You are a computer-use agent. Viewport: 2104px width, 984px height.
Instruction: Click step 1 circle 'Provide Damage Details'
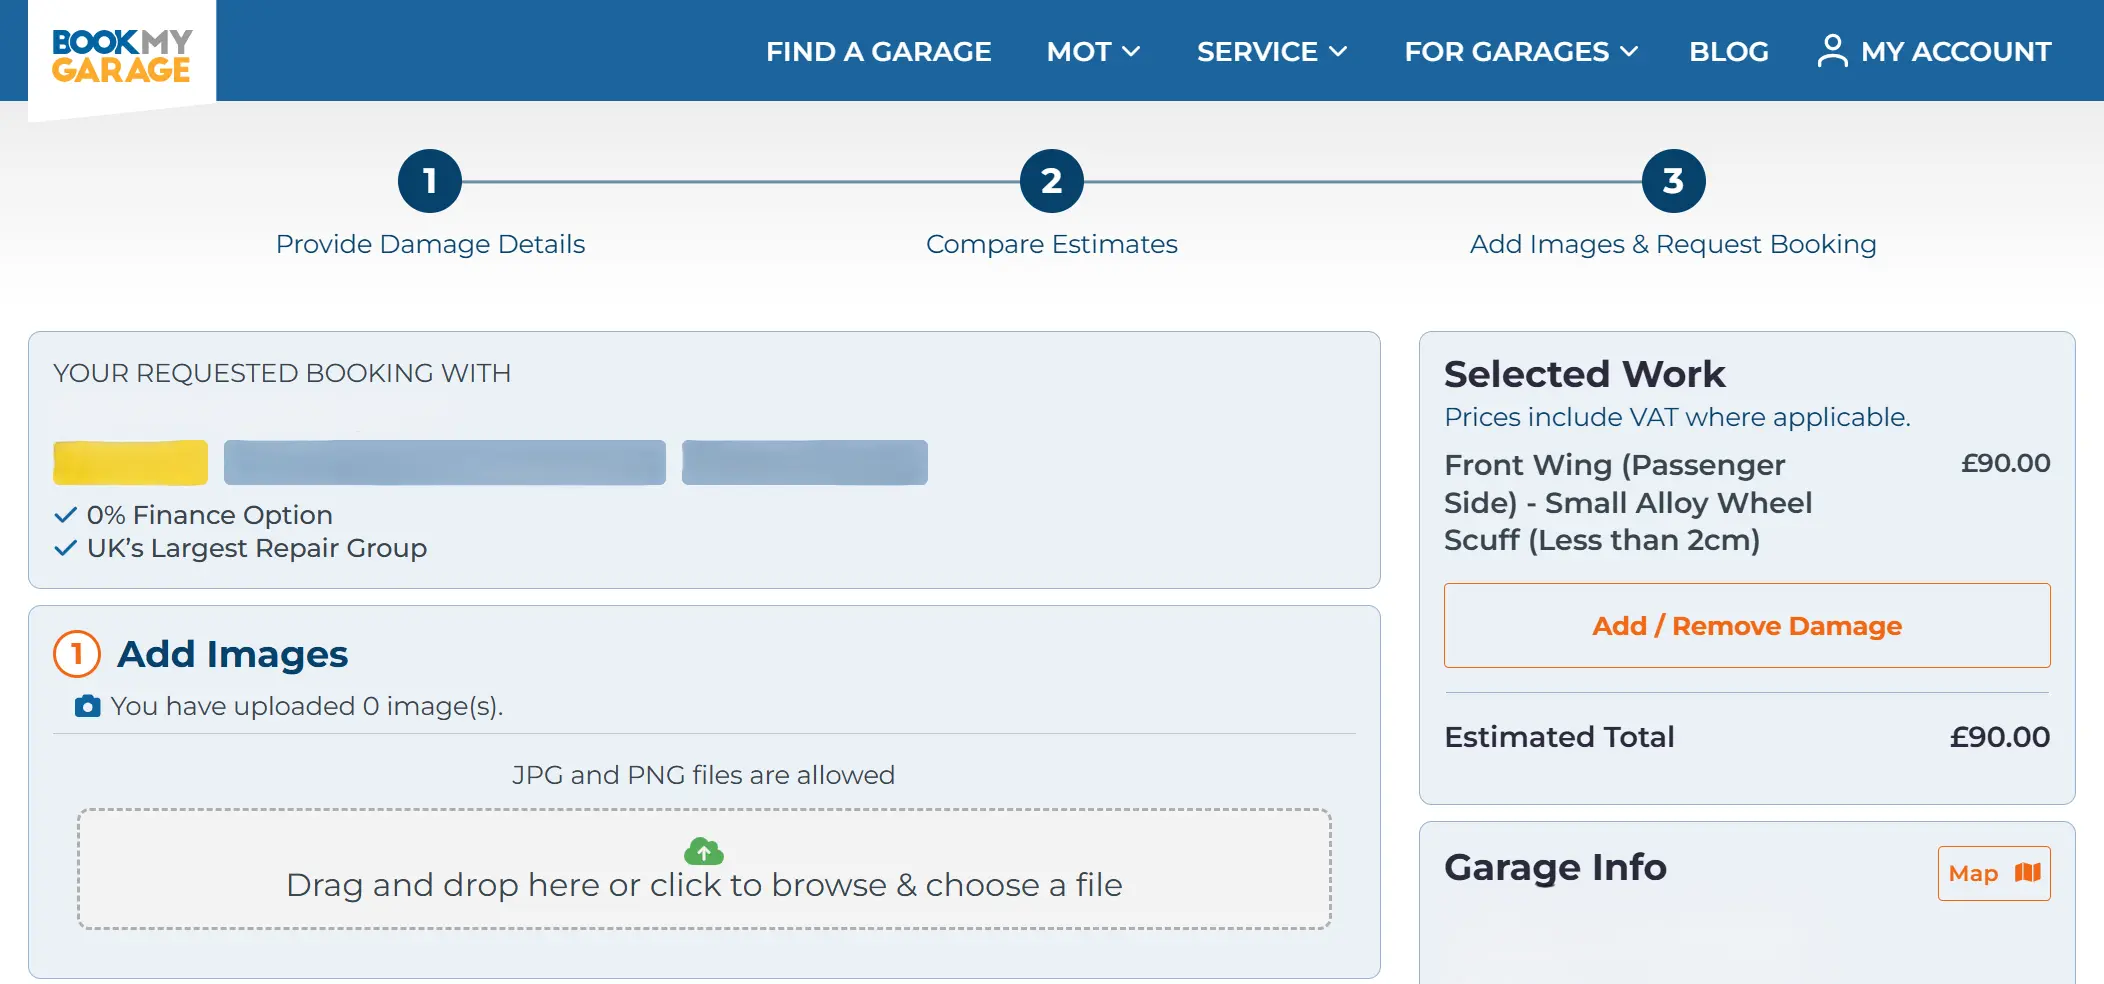click(430, 182)
